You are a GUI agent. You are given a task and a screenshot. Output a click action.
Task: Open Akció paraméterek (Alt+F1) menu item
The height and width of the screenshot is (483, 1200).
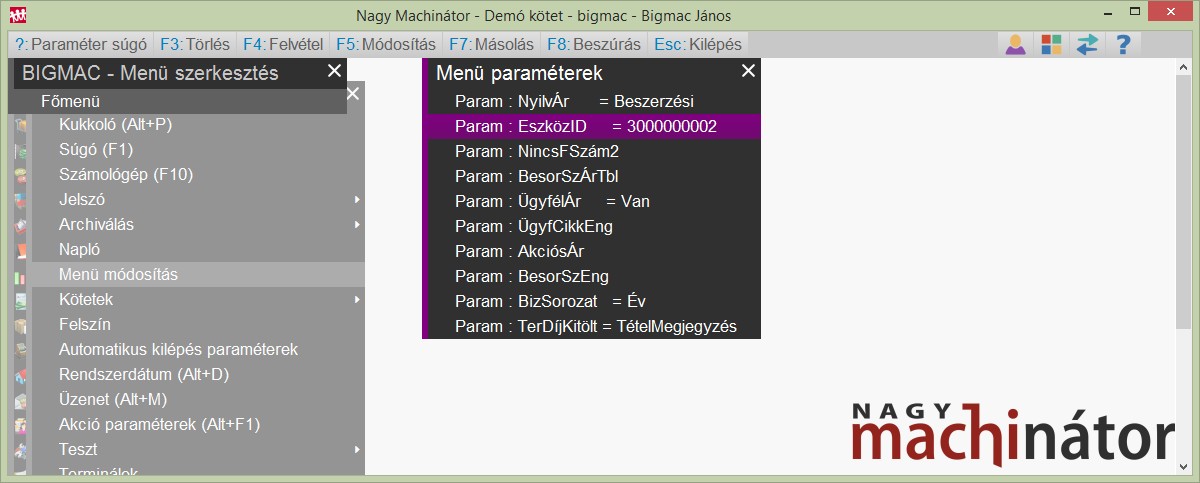tap(197, 424)
